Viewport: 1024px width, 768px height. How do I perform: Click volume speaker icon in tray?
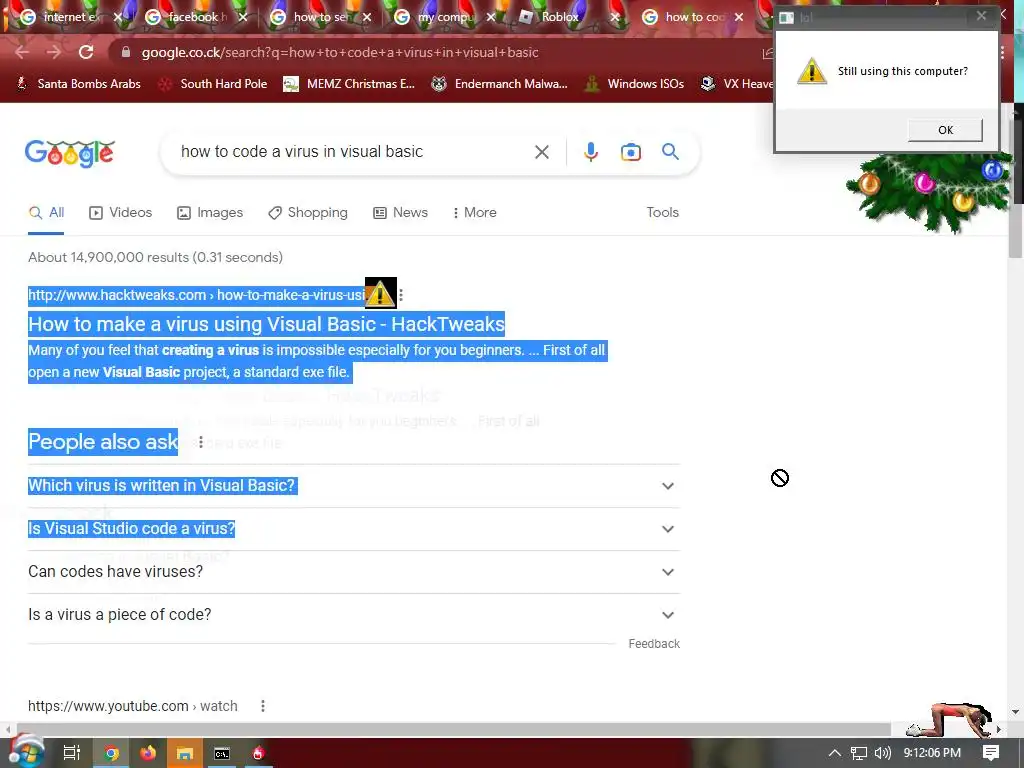tap(882, 753)
